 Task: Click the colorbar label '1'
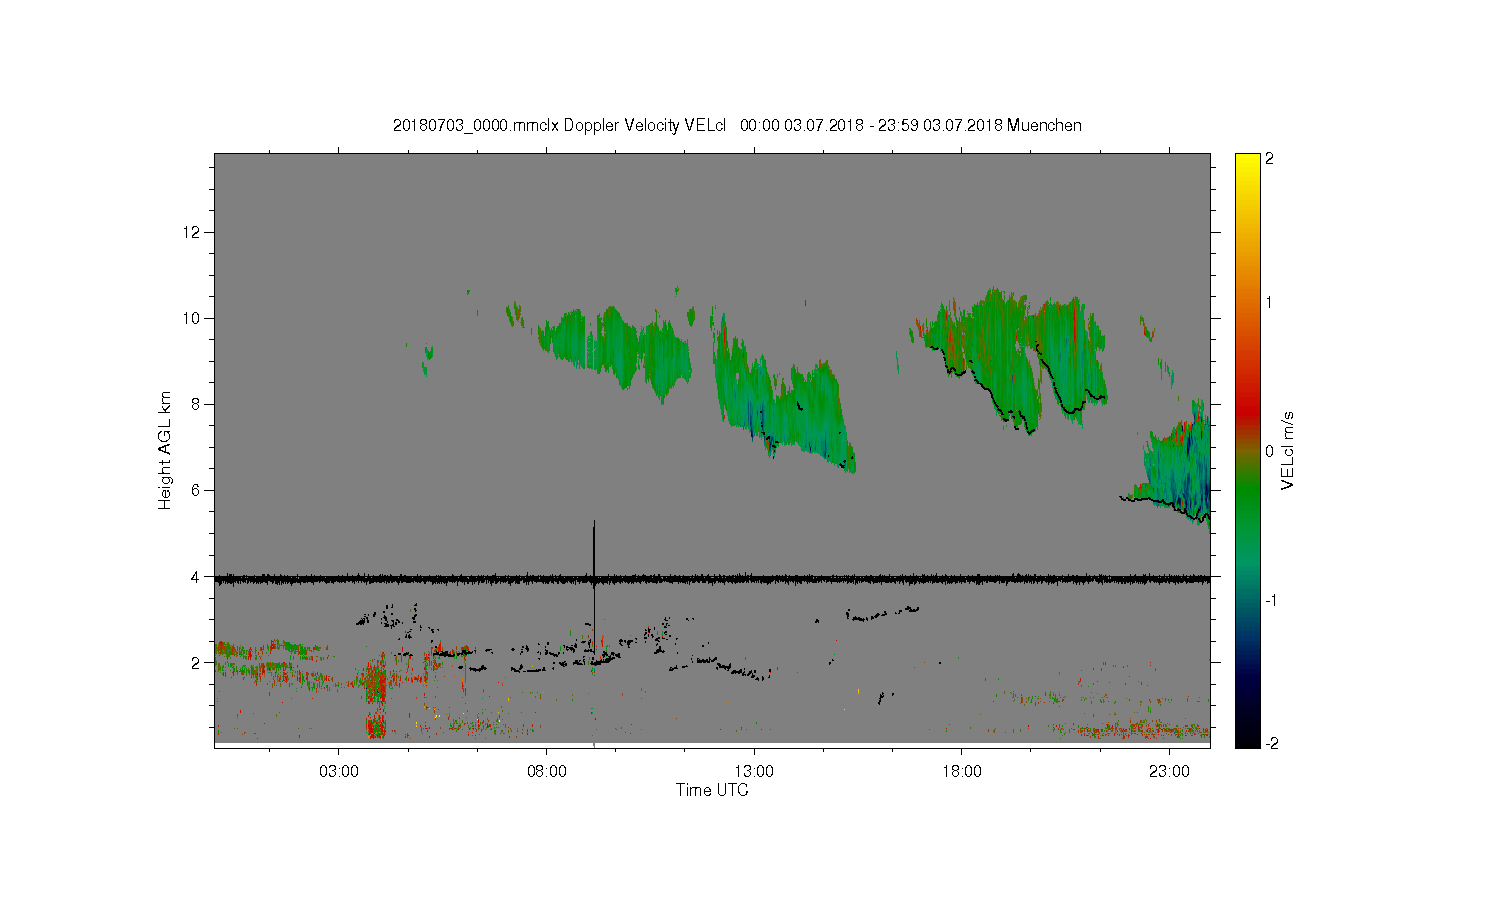[1270, 303]
